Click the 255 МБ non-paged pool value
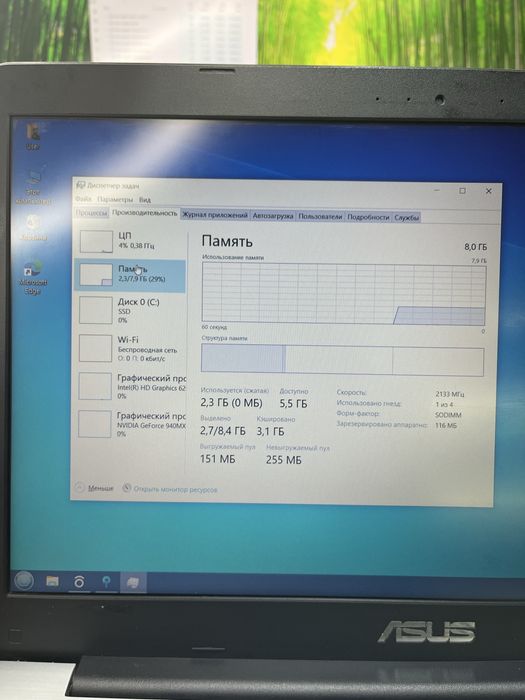The width and height of the screenshot is (525, 700). click(x=283, y=460)
